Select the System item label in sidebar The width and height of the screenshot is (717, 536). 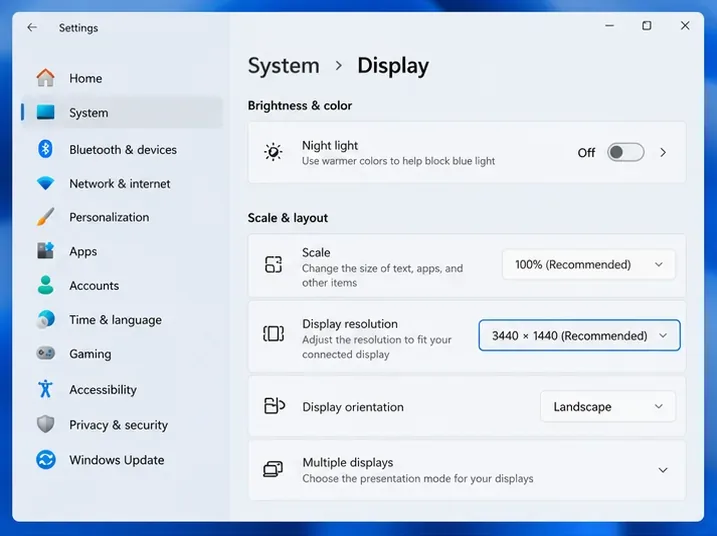[x=89, y=113]
